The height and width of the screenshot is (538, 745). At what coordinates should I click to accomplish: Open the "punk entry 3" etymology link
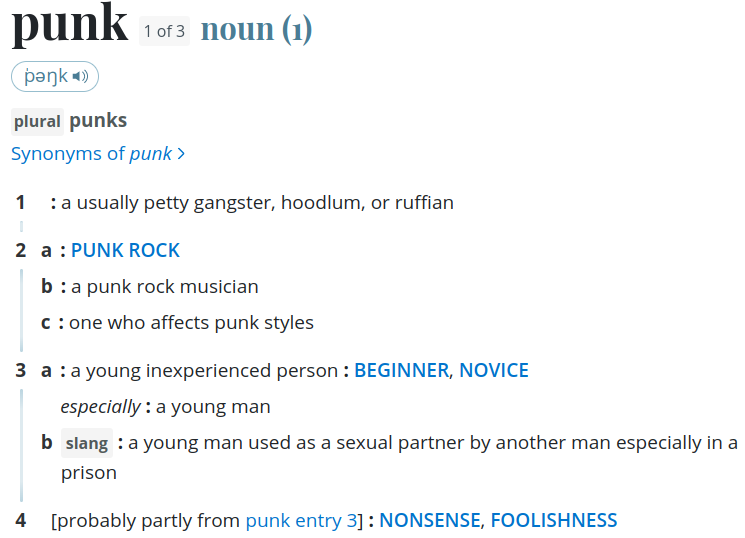coord(301,520)
